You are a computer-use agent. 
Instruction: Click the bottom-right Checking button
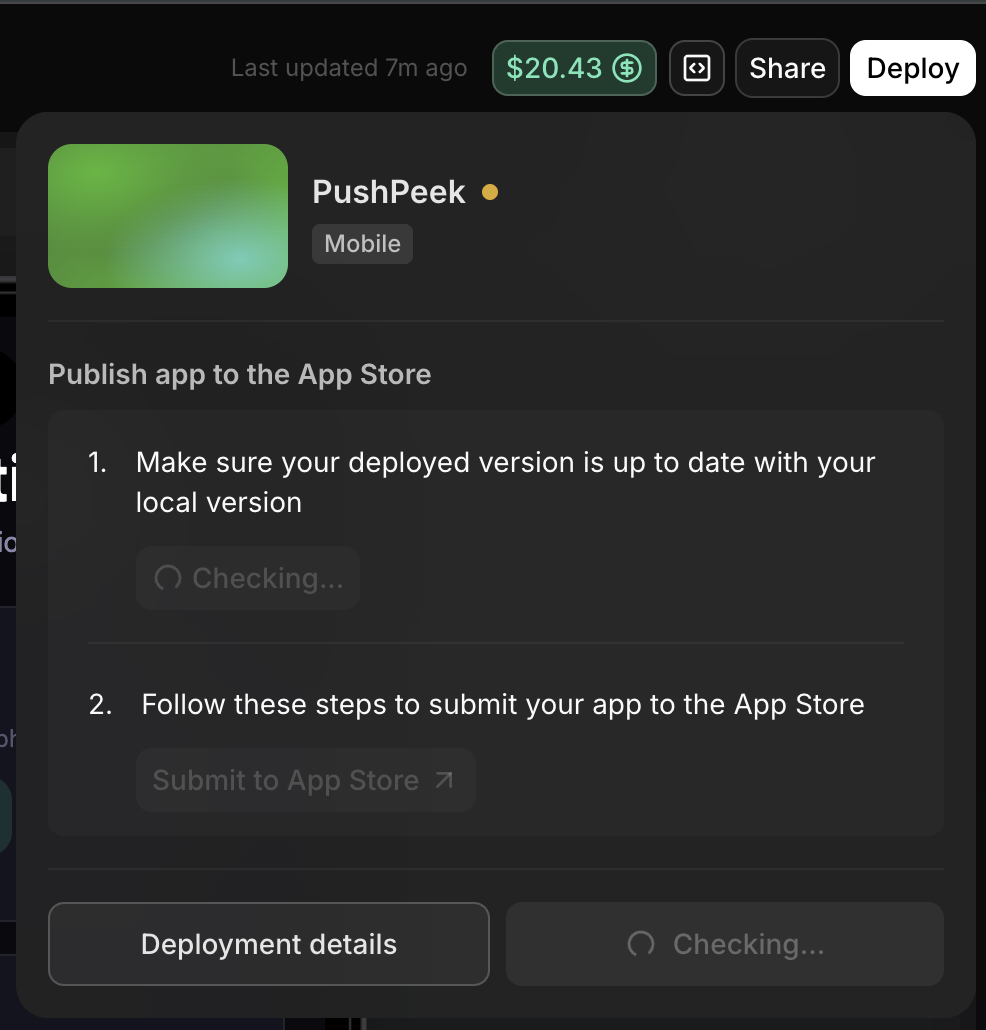pos(724,943)
